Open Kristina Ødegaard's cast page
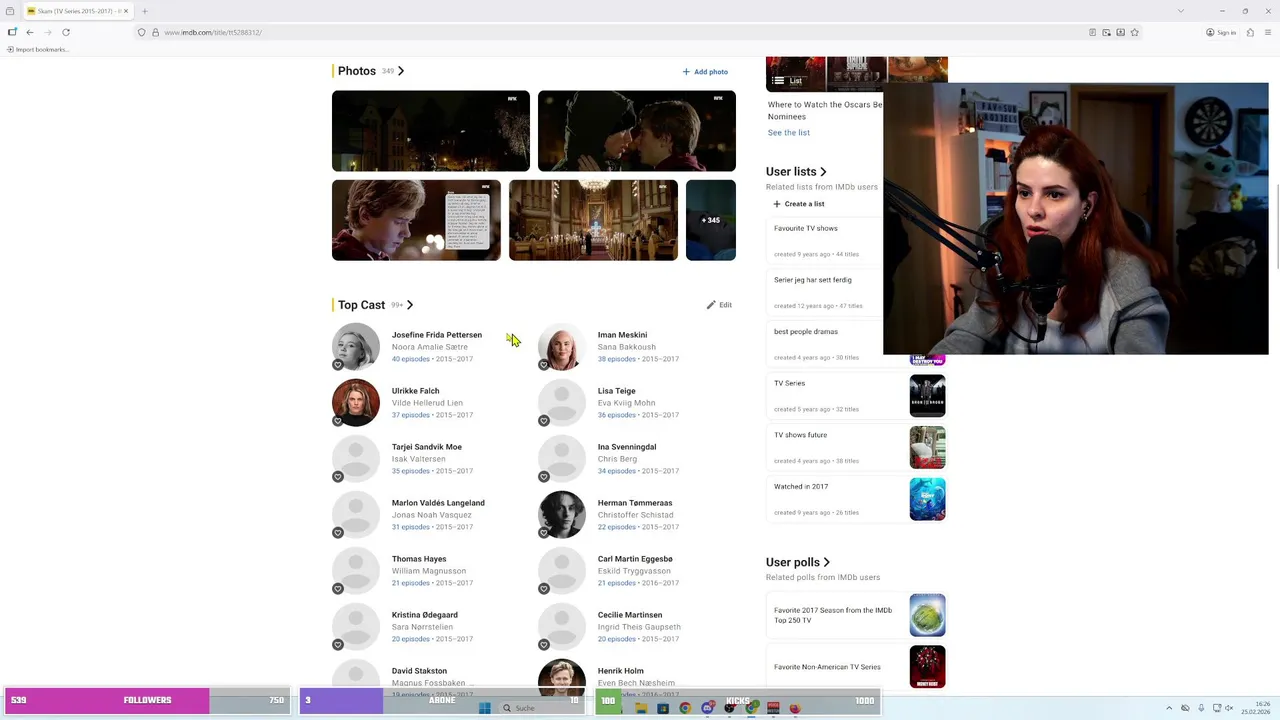 [x=425, y=615]
